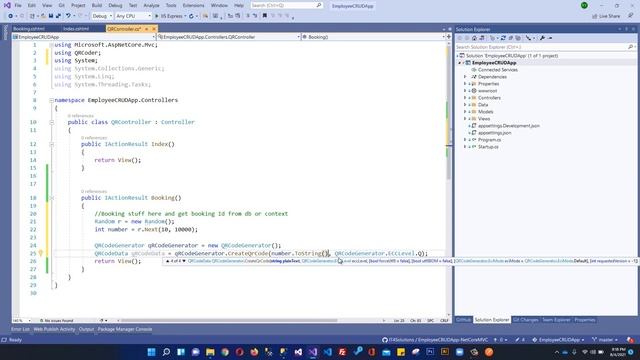Viewport: 640px width, 360px height.
Task: Open the File menu
Action: (18, 5)
